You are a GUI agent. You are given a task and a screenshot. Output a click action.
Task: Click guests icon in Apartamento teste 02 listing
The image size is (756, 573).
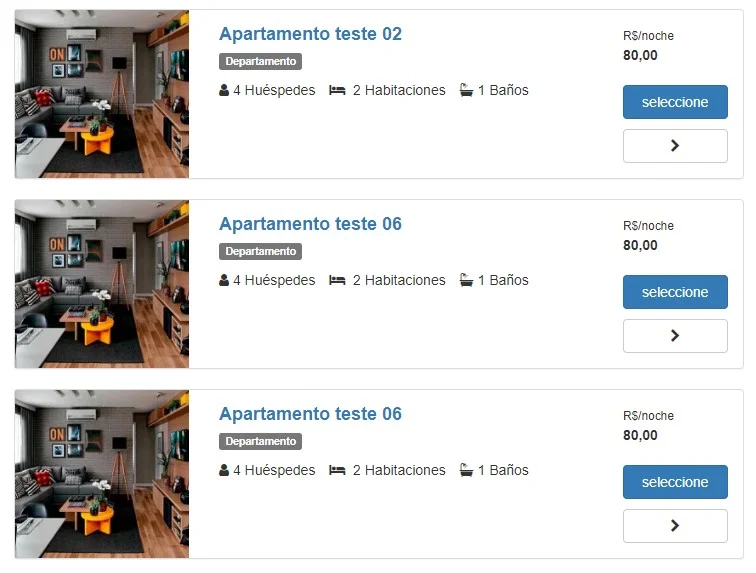pos(224,90)
